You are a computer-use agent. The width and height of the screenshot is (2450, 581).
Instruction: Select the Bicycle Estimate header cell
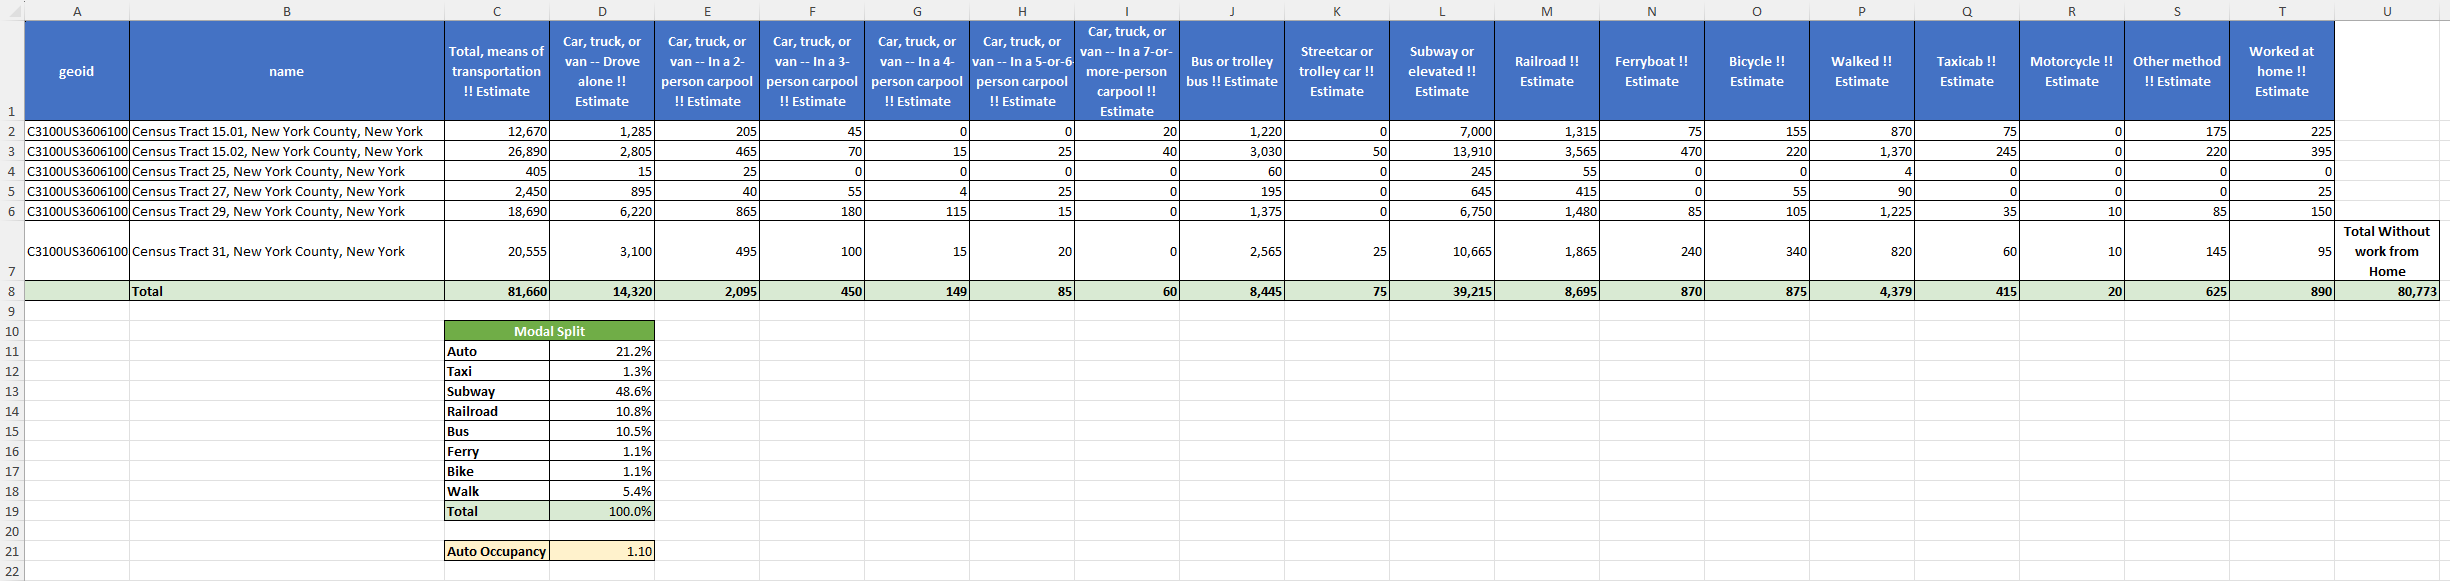pyautogui.click(x=1756, y=71)
